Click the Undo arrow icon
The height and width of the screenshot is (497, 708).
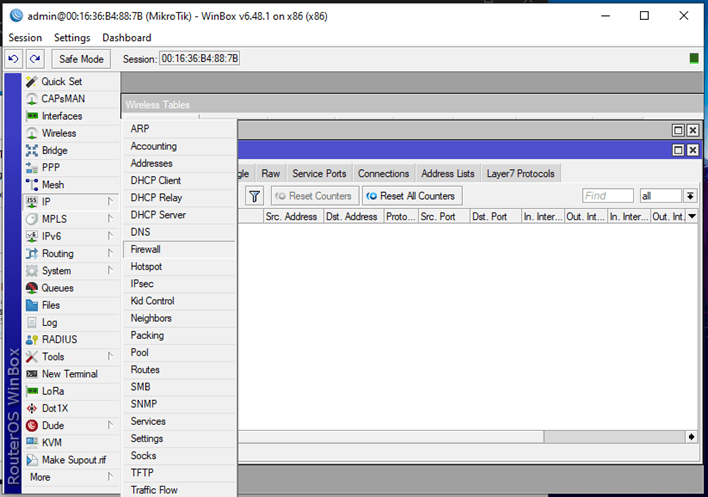pos(13,59)
